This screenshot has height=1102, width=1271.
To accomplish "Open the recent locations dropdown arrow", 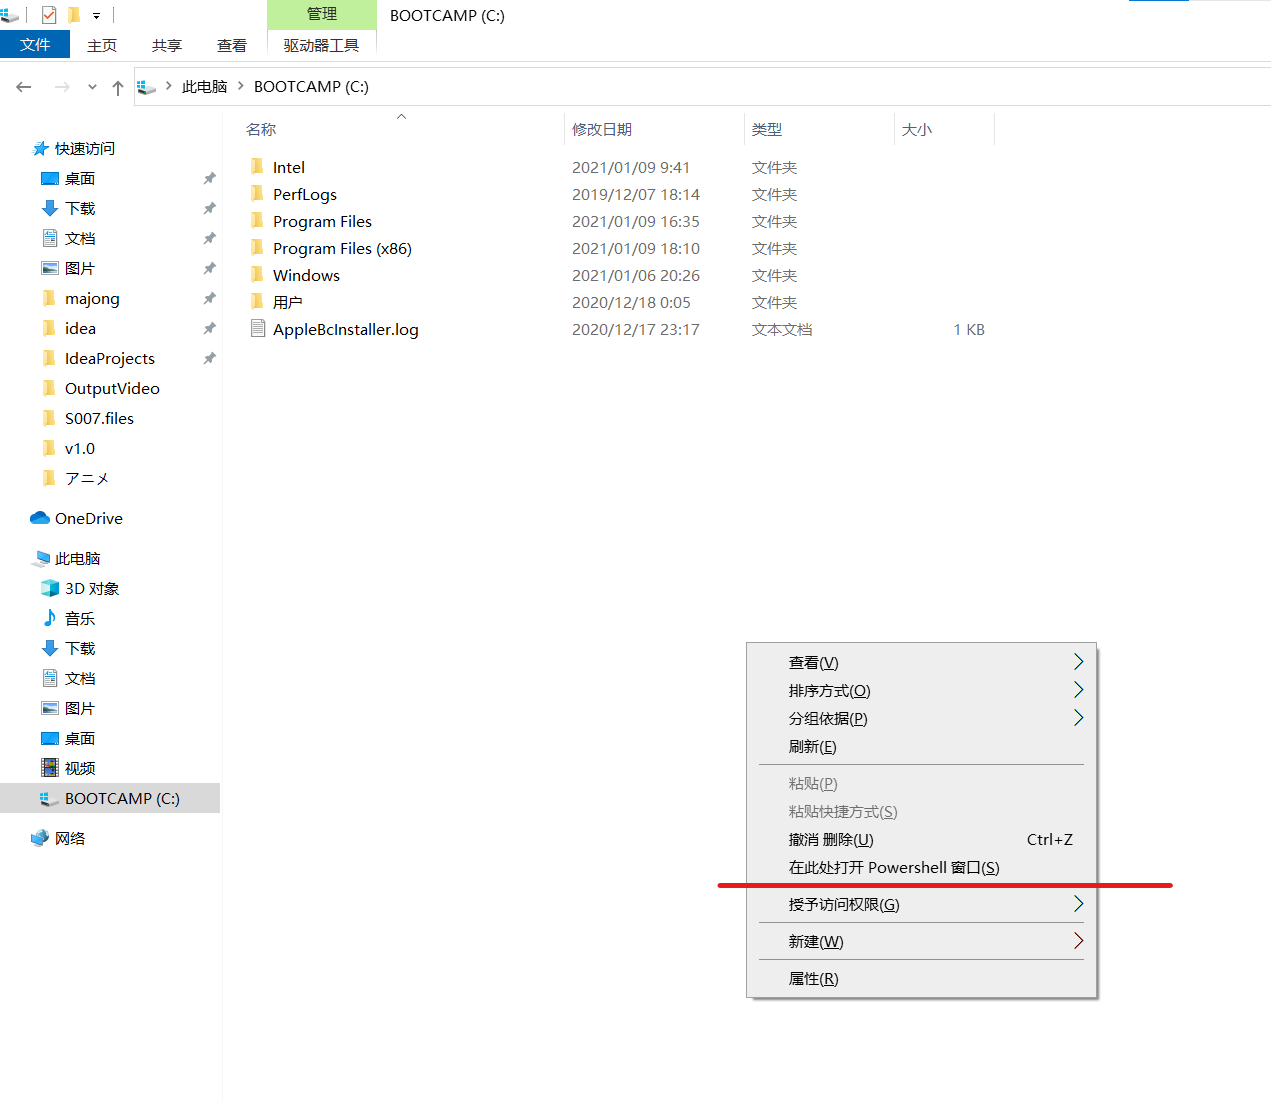I will point(92,87).
